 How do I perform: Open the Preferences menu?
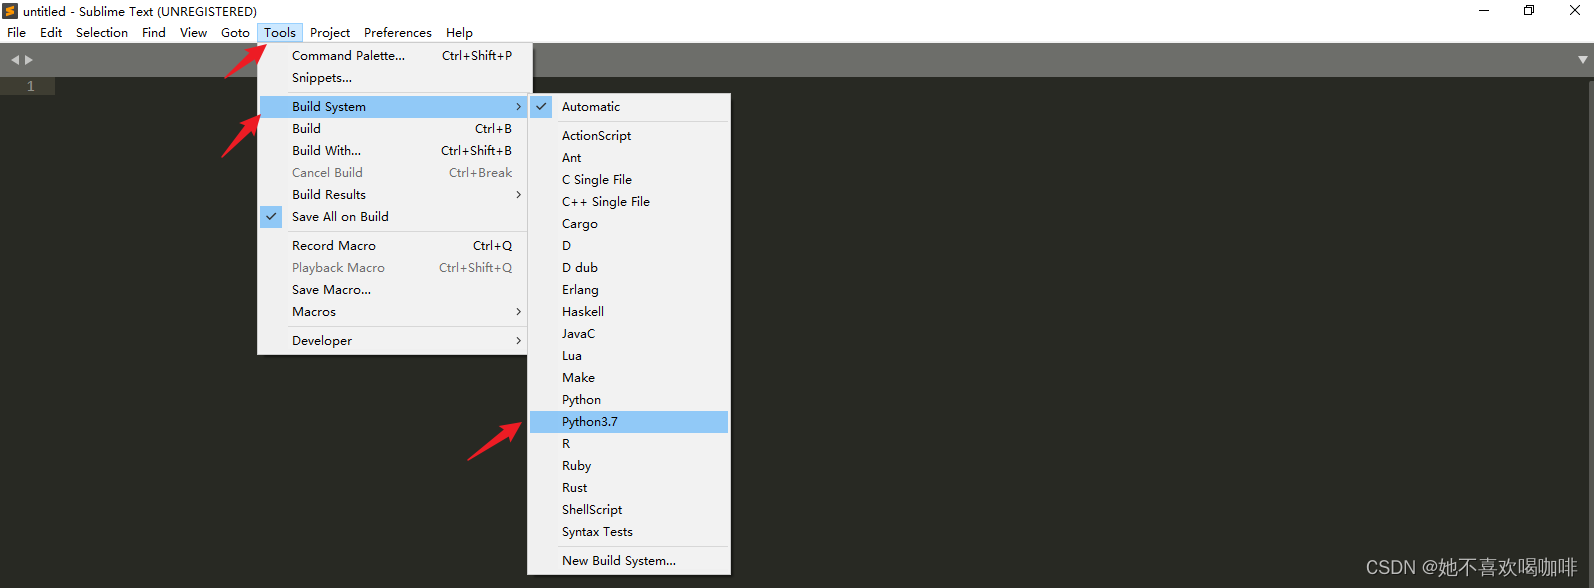(x=398, y=32)
